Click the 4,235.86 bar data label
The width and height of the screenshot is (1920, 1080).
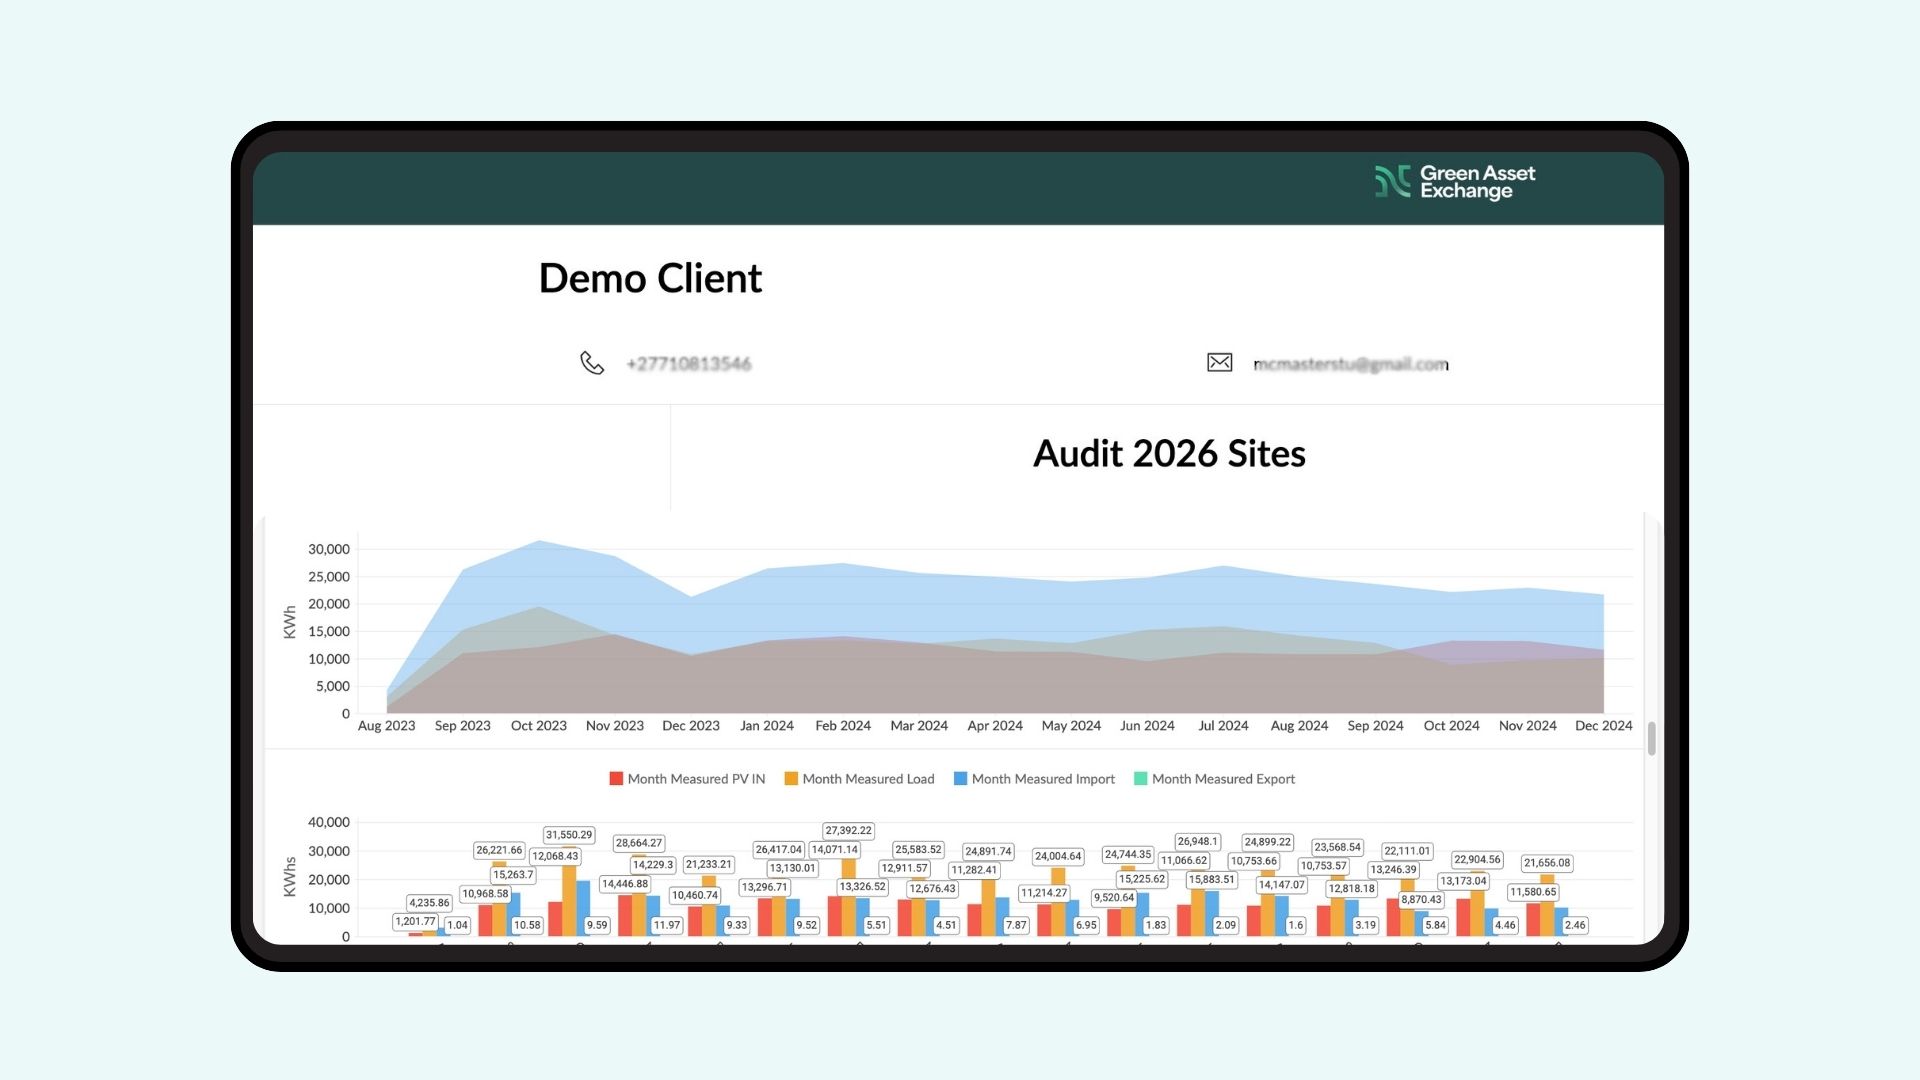click(x=429, y=903)
